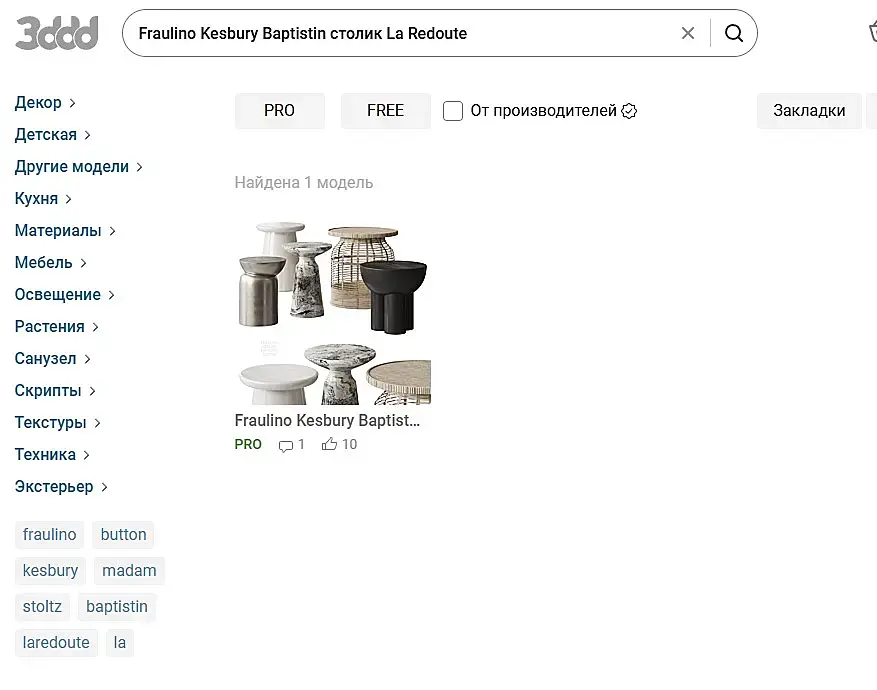This screenshot has height=690, width=877.
Task: Click the thumbs-up likes icon
Action: pos(329,444)
